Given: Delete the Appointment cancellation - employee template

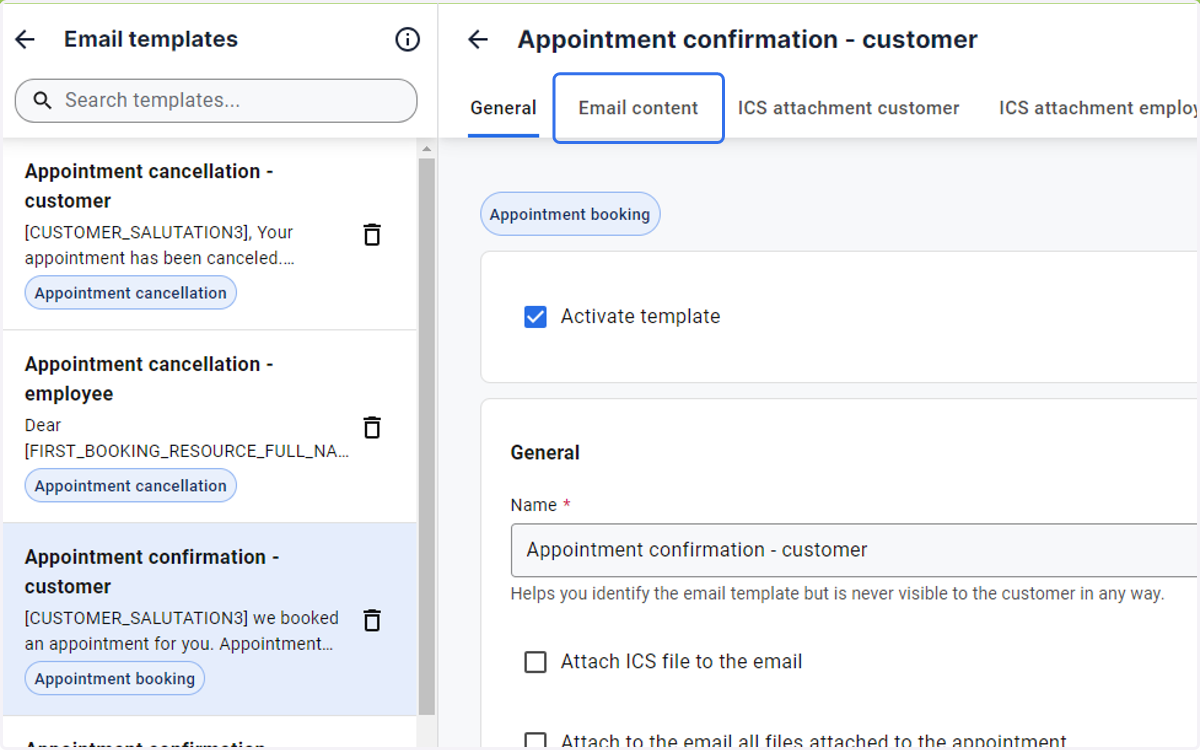Looking at the screenshot, I should coord(372,427).
